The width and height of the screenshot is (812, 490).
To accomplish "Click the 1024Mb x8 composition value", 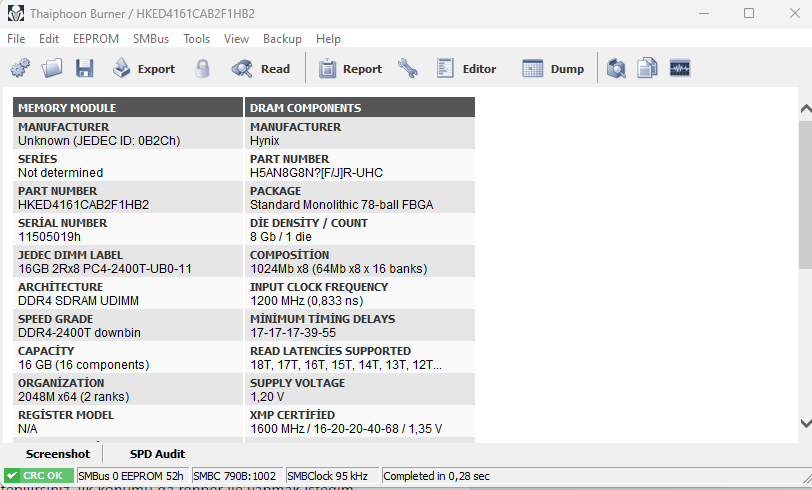I will click(x=339, y=269).
